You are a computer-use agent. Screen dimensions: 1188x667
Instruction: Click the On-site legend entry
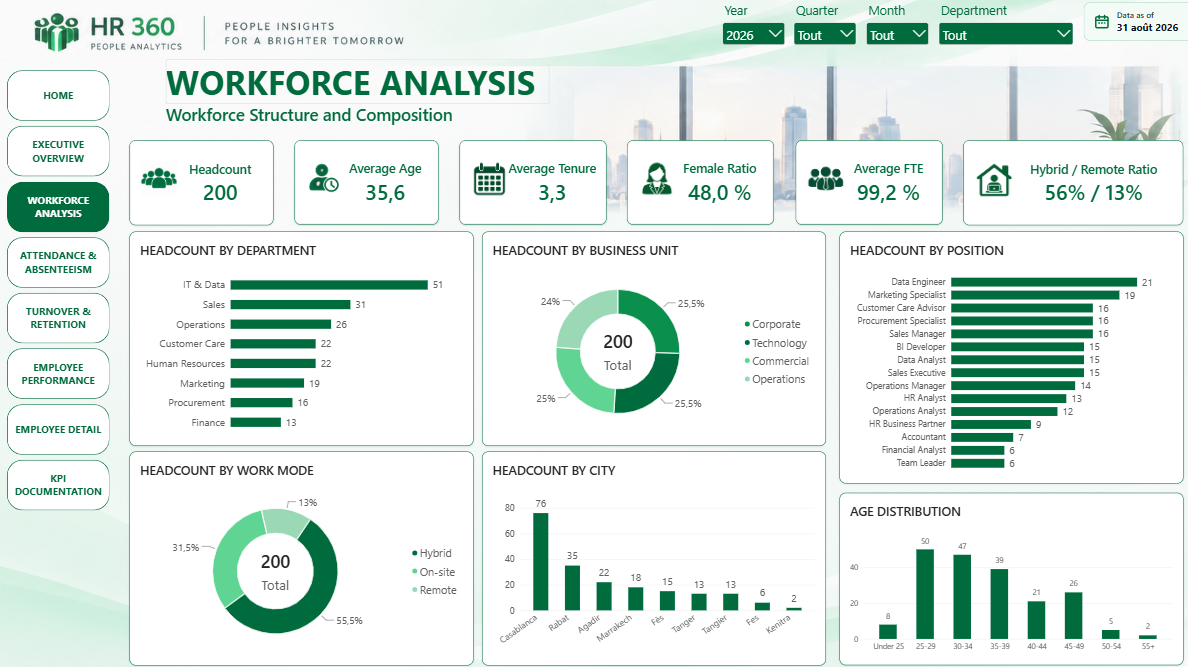click(433, 572)
